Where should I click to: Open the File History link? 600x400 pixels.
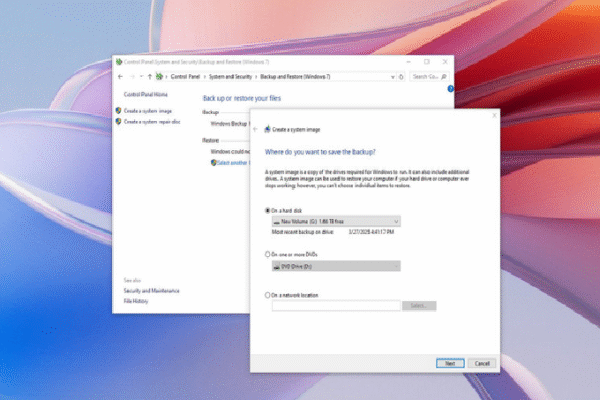[x=135, y=300]
